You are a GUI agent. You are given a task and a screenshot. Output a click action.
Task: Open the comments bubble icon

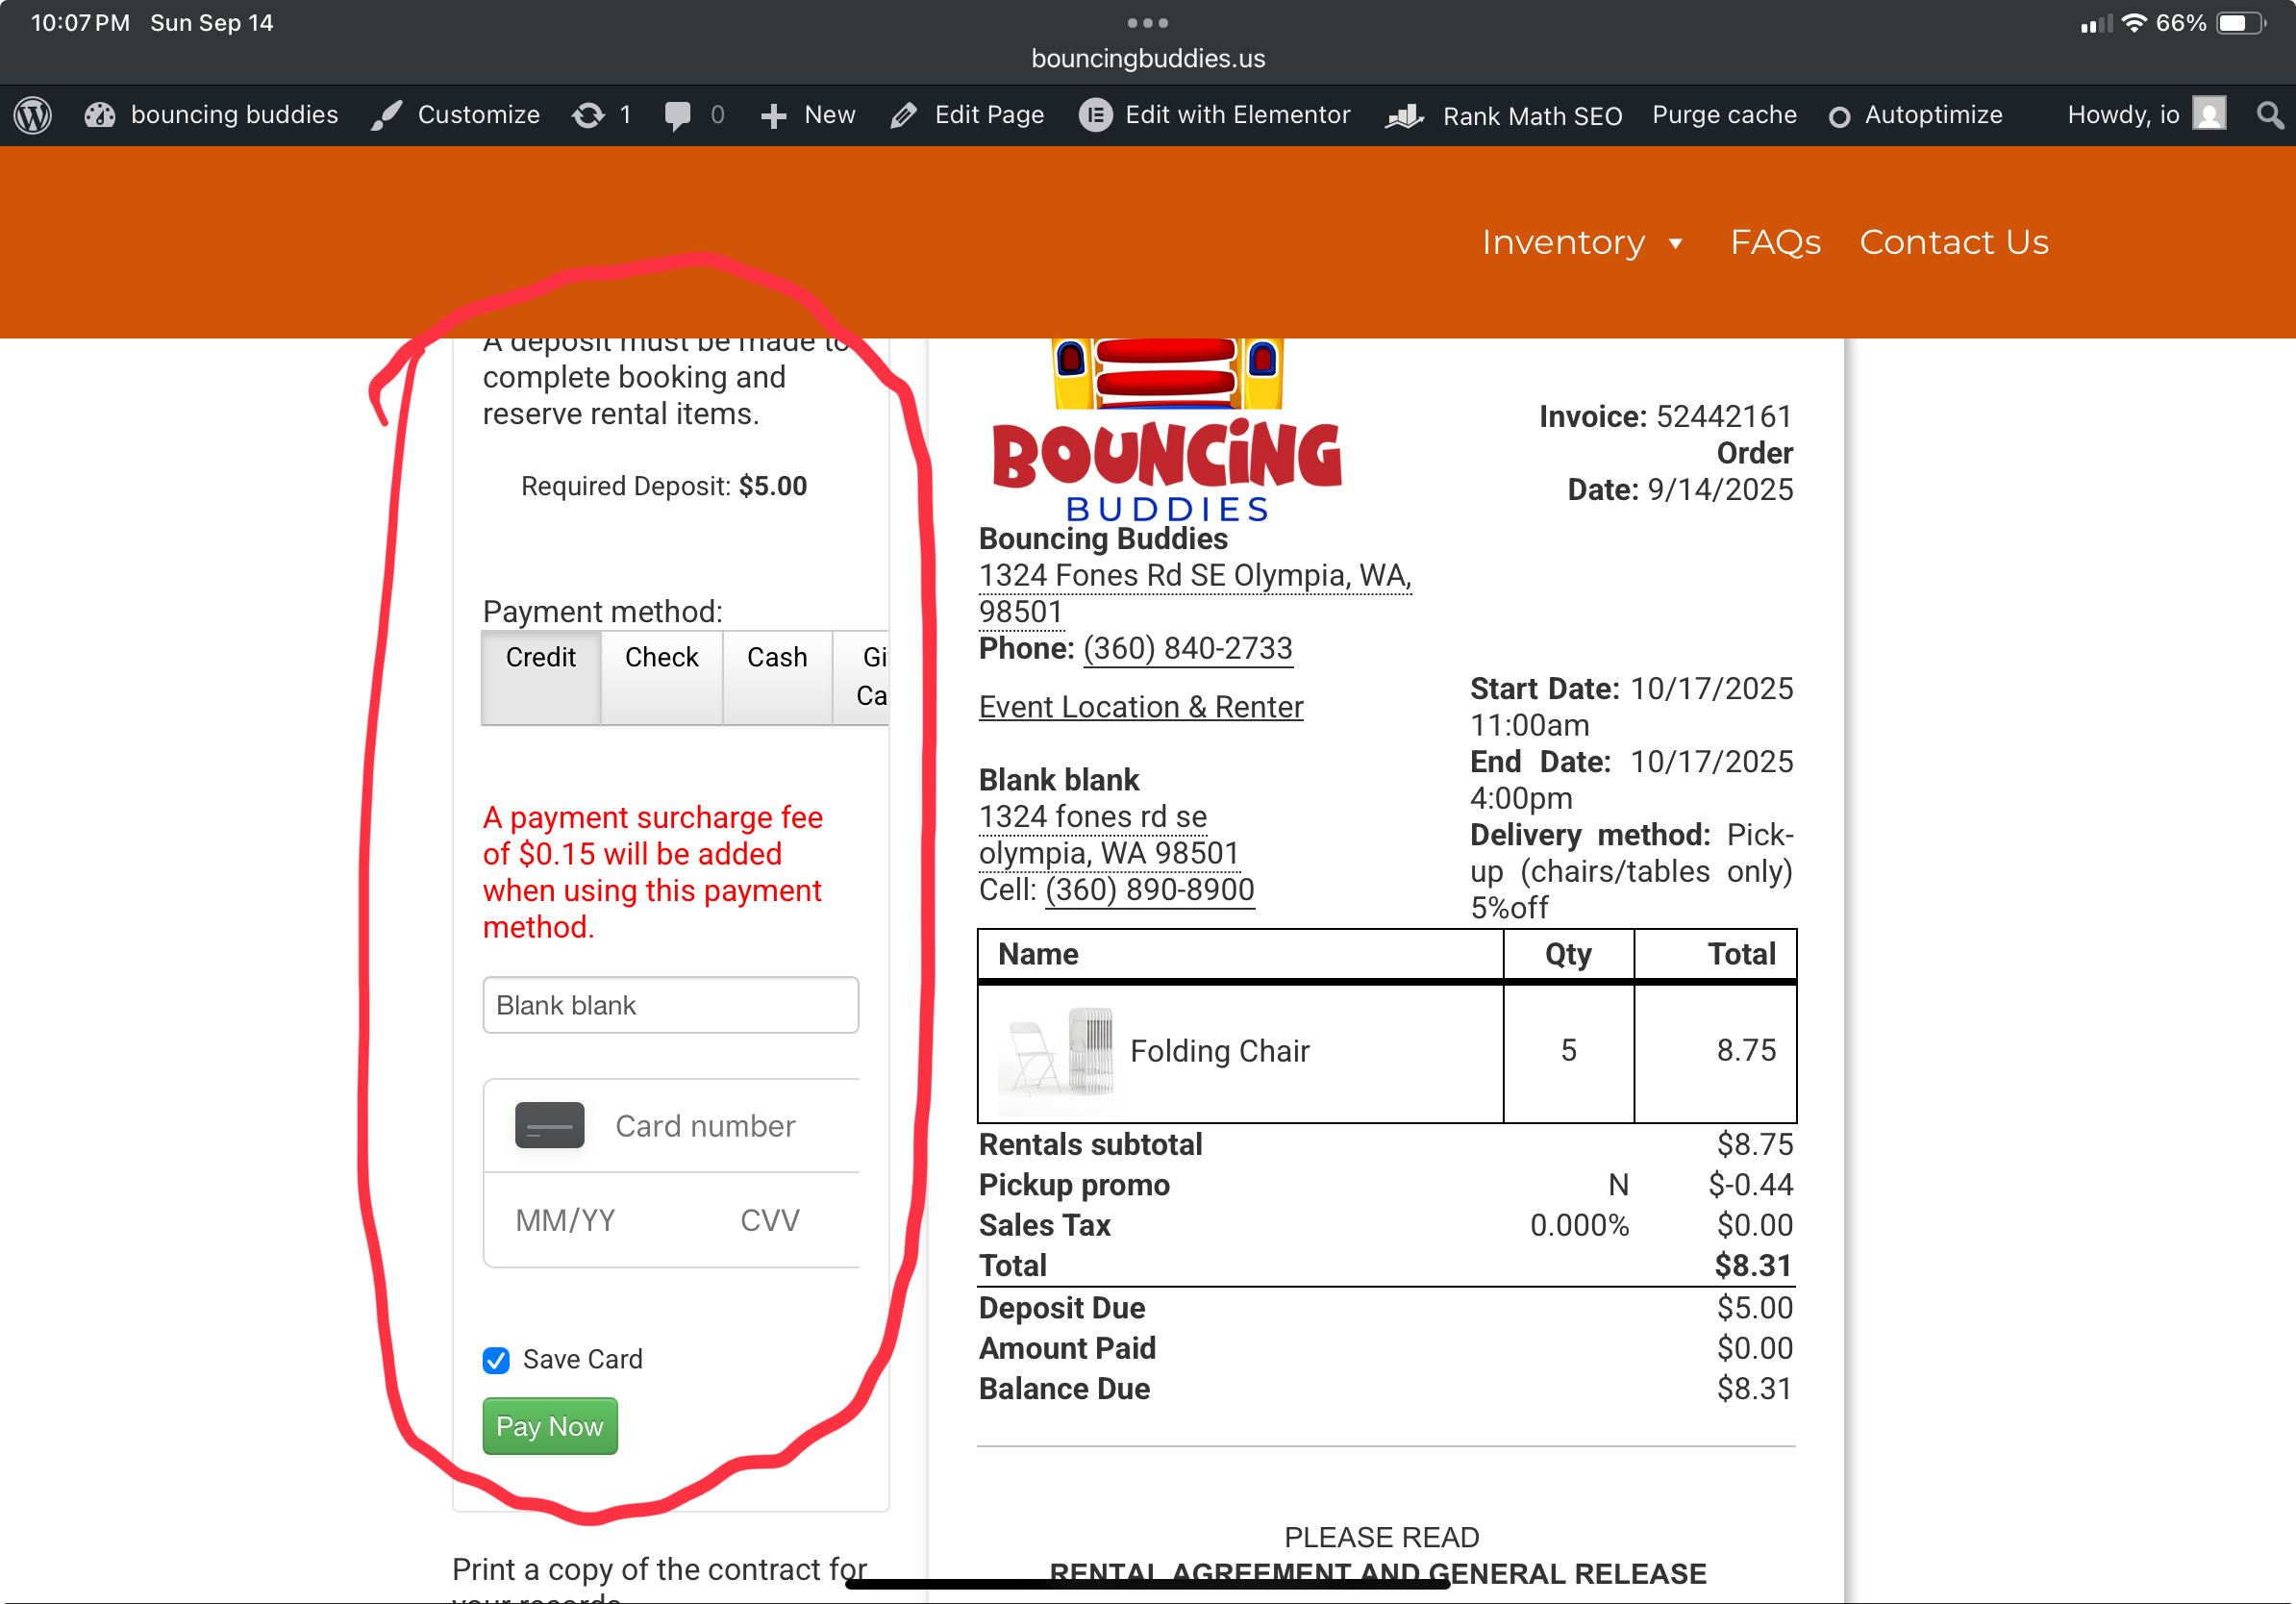click(678, 115)
